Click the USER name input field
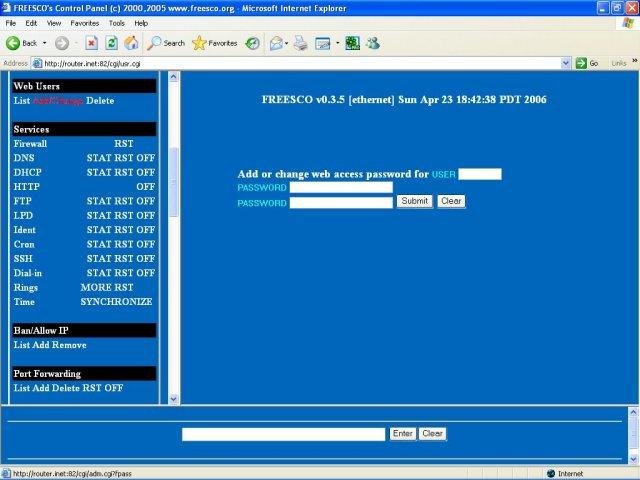The image size is (640, 480). [x=480, y=174]
